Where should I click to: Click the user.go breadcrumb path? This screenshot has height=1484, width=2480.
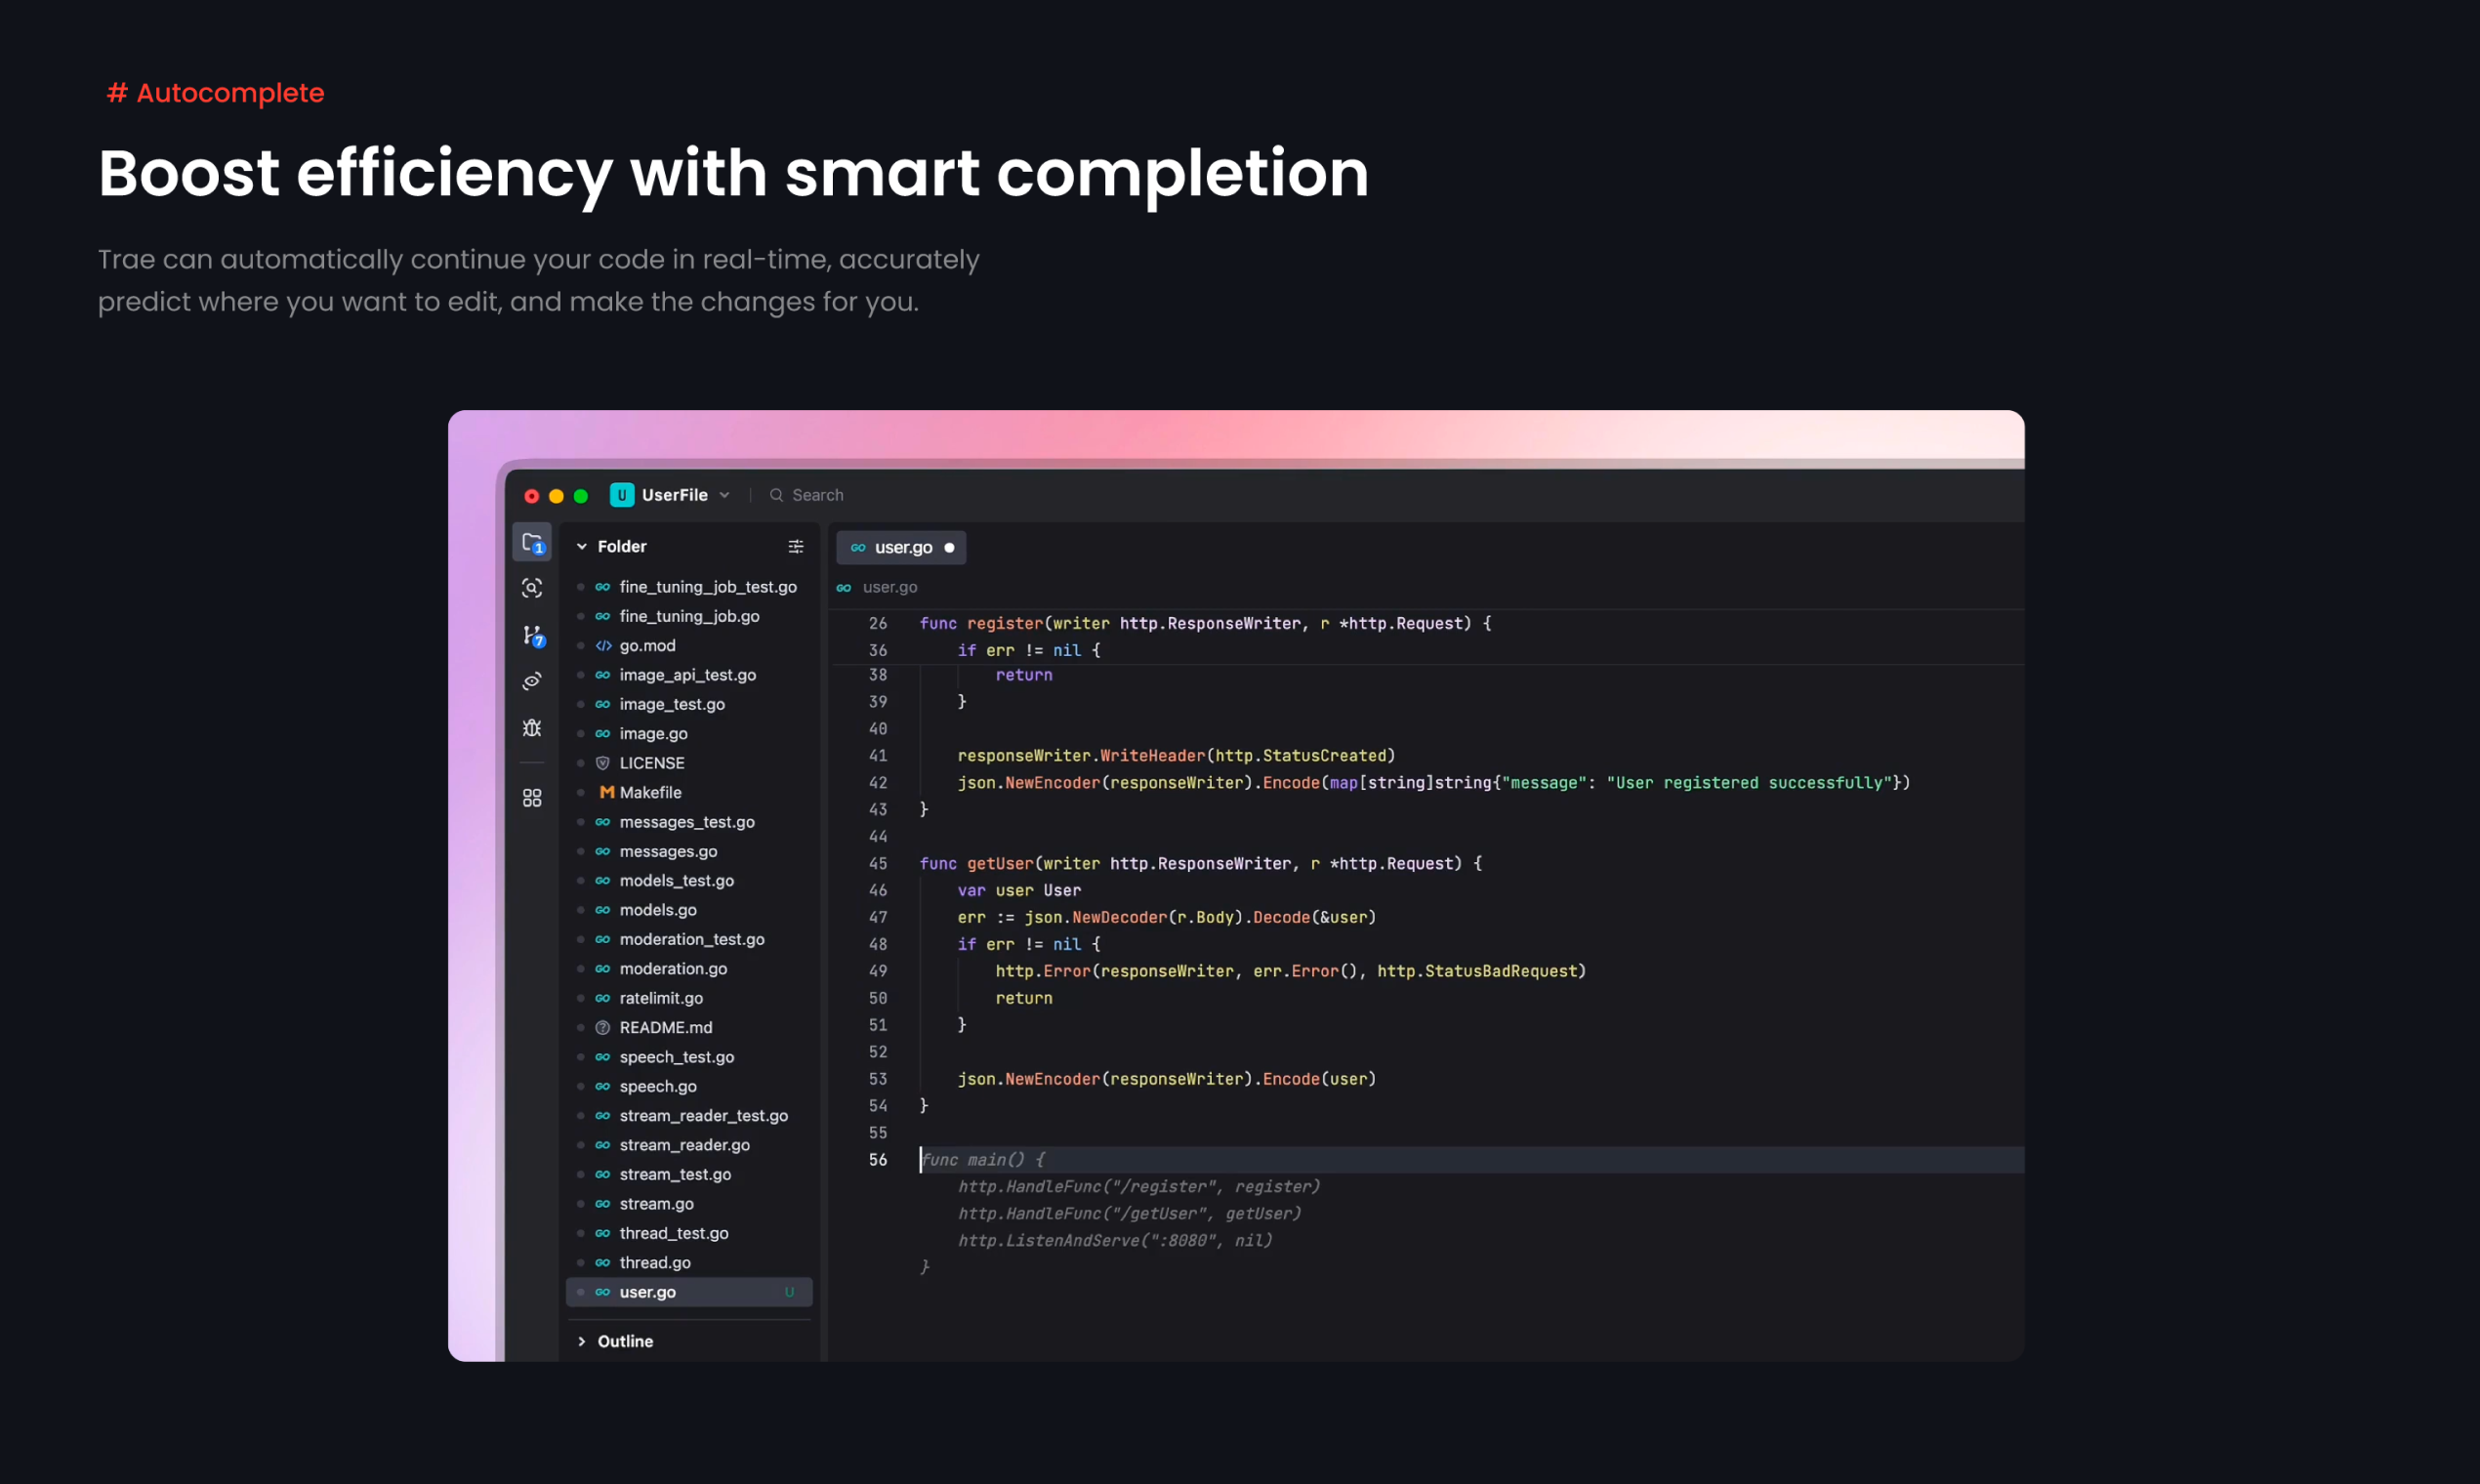pos(889,587)
